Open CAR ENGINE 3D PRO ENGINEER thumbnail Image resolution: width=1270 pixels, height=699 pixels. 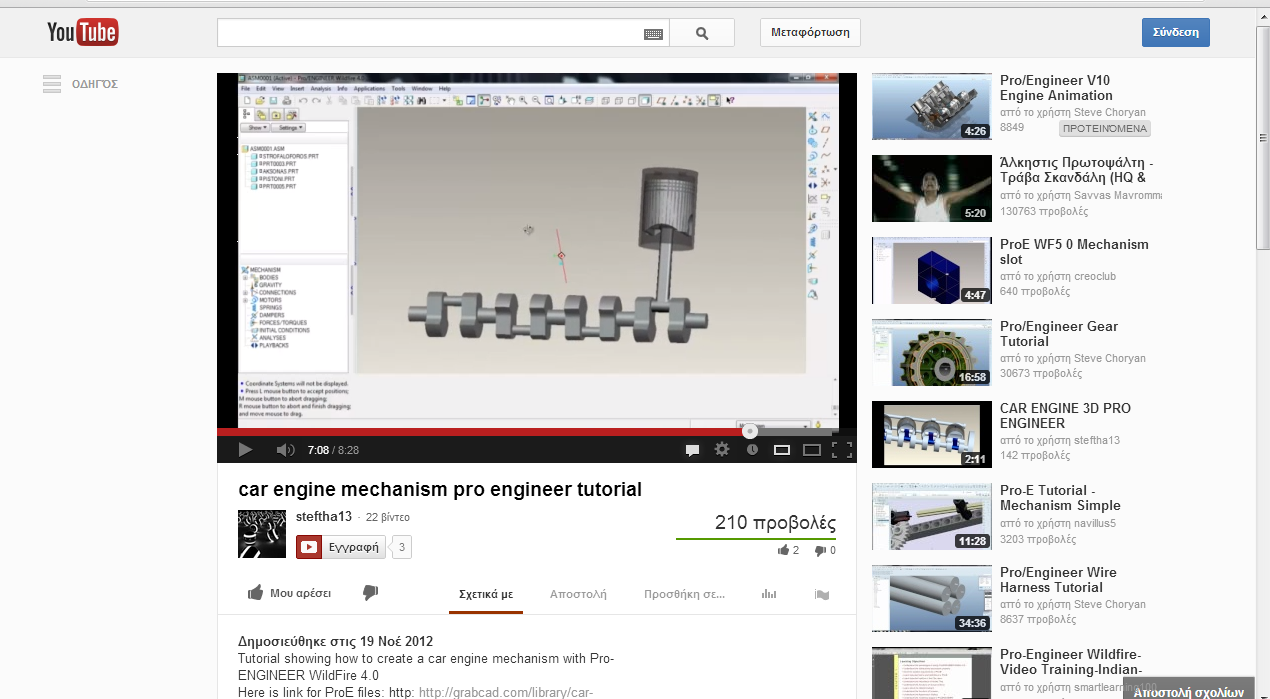click(x=932, y=435)
